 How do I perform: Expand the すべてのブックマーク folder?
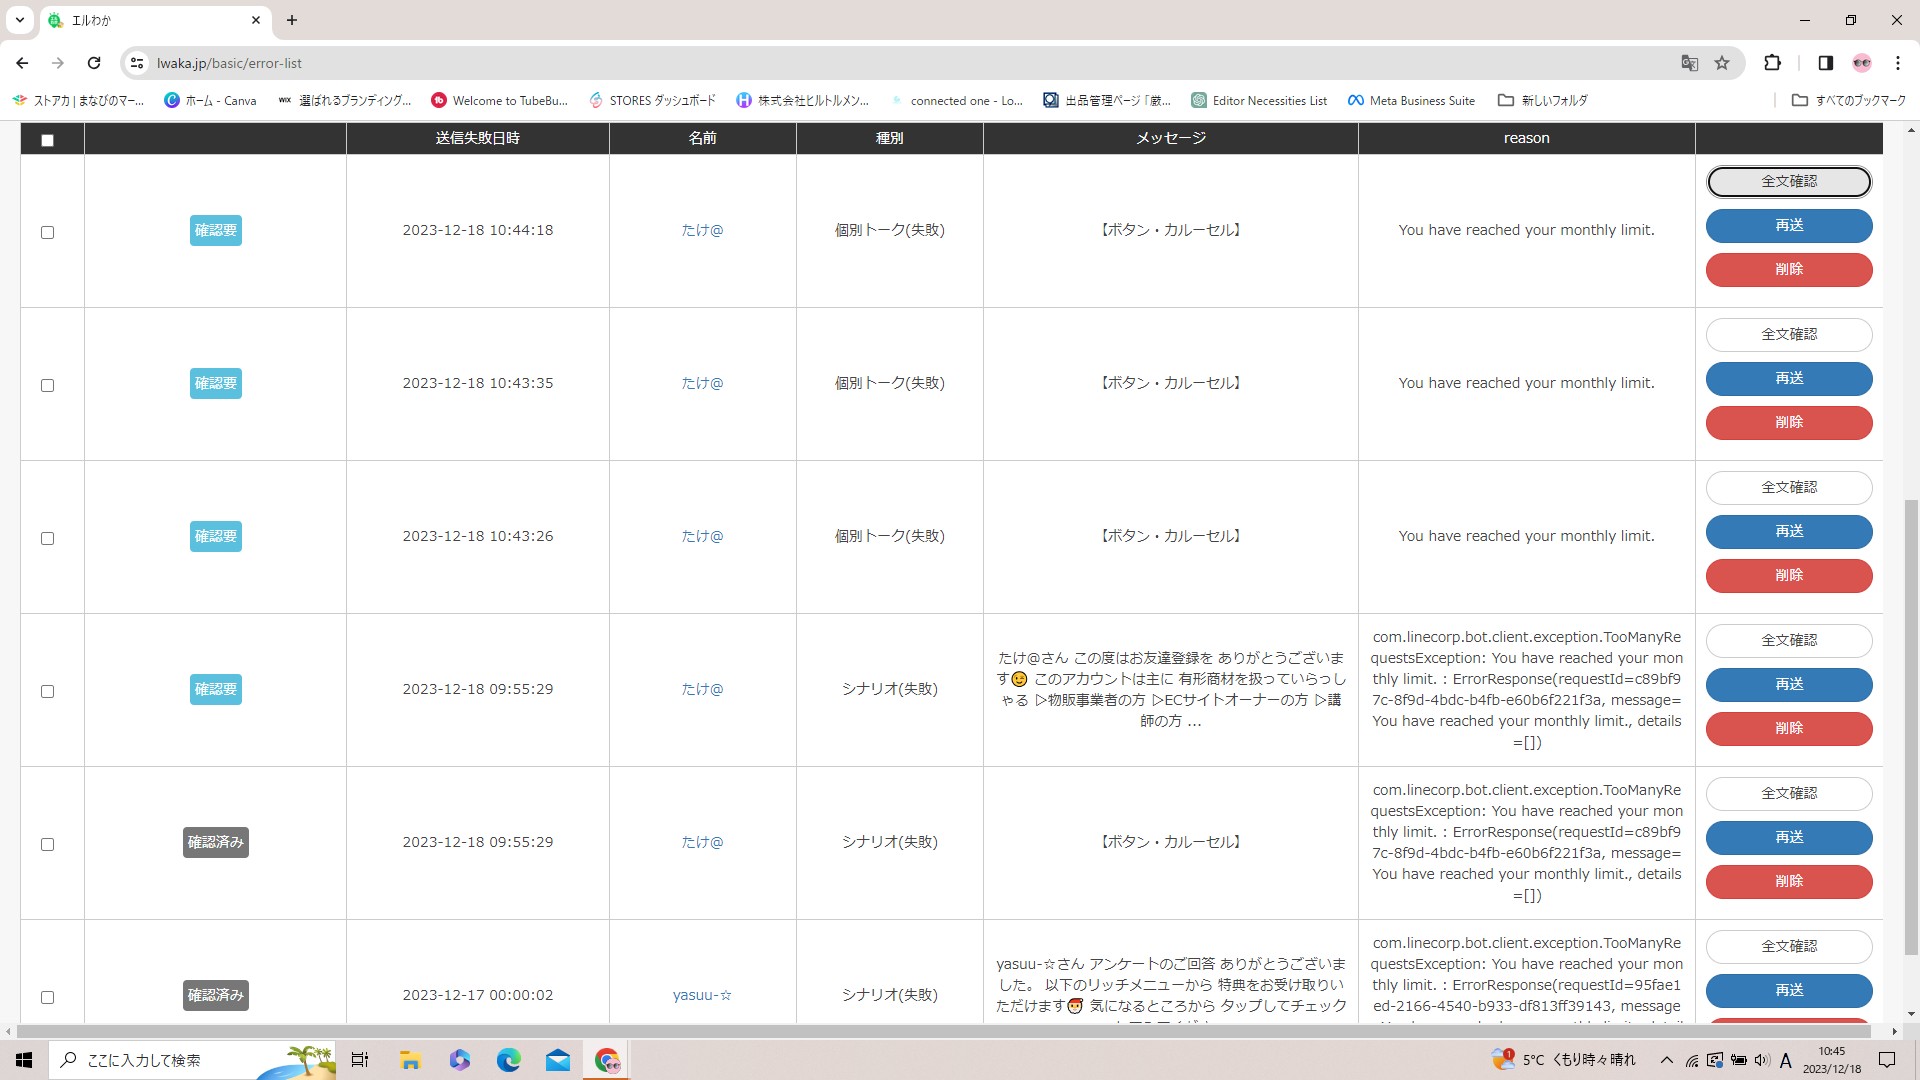(x=1848, y=100)
